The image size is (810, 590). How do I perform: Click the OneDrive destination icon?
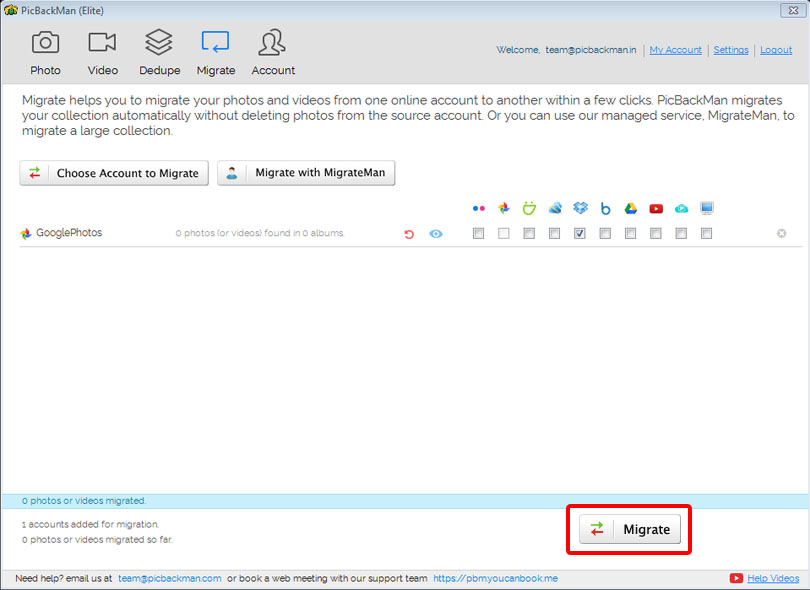(555, 208)
